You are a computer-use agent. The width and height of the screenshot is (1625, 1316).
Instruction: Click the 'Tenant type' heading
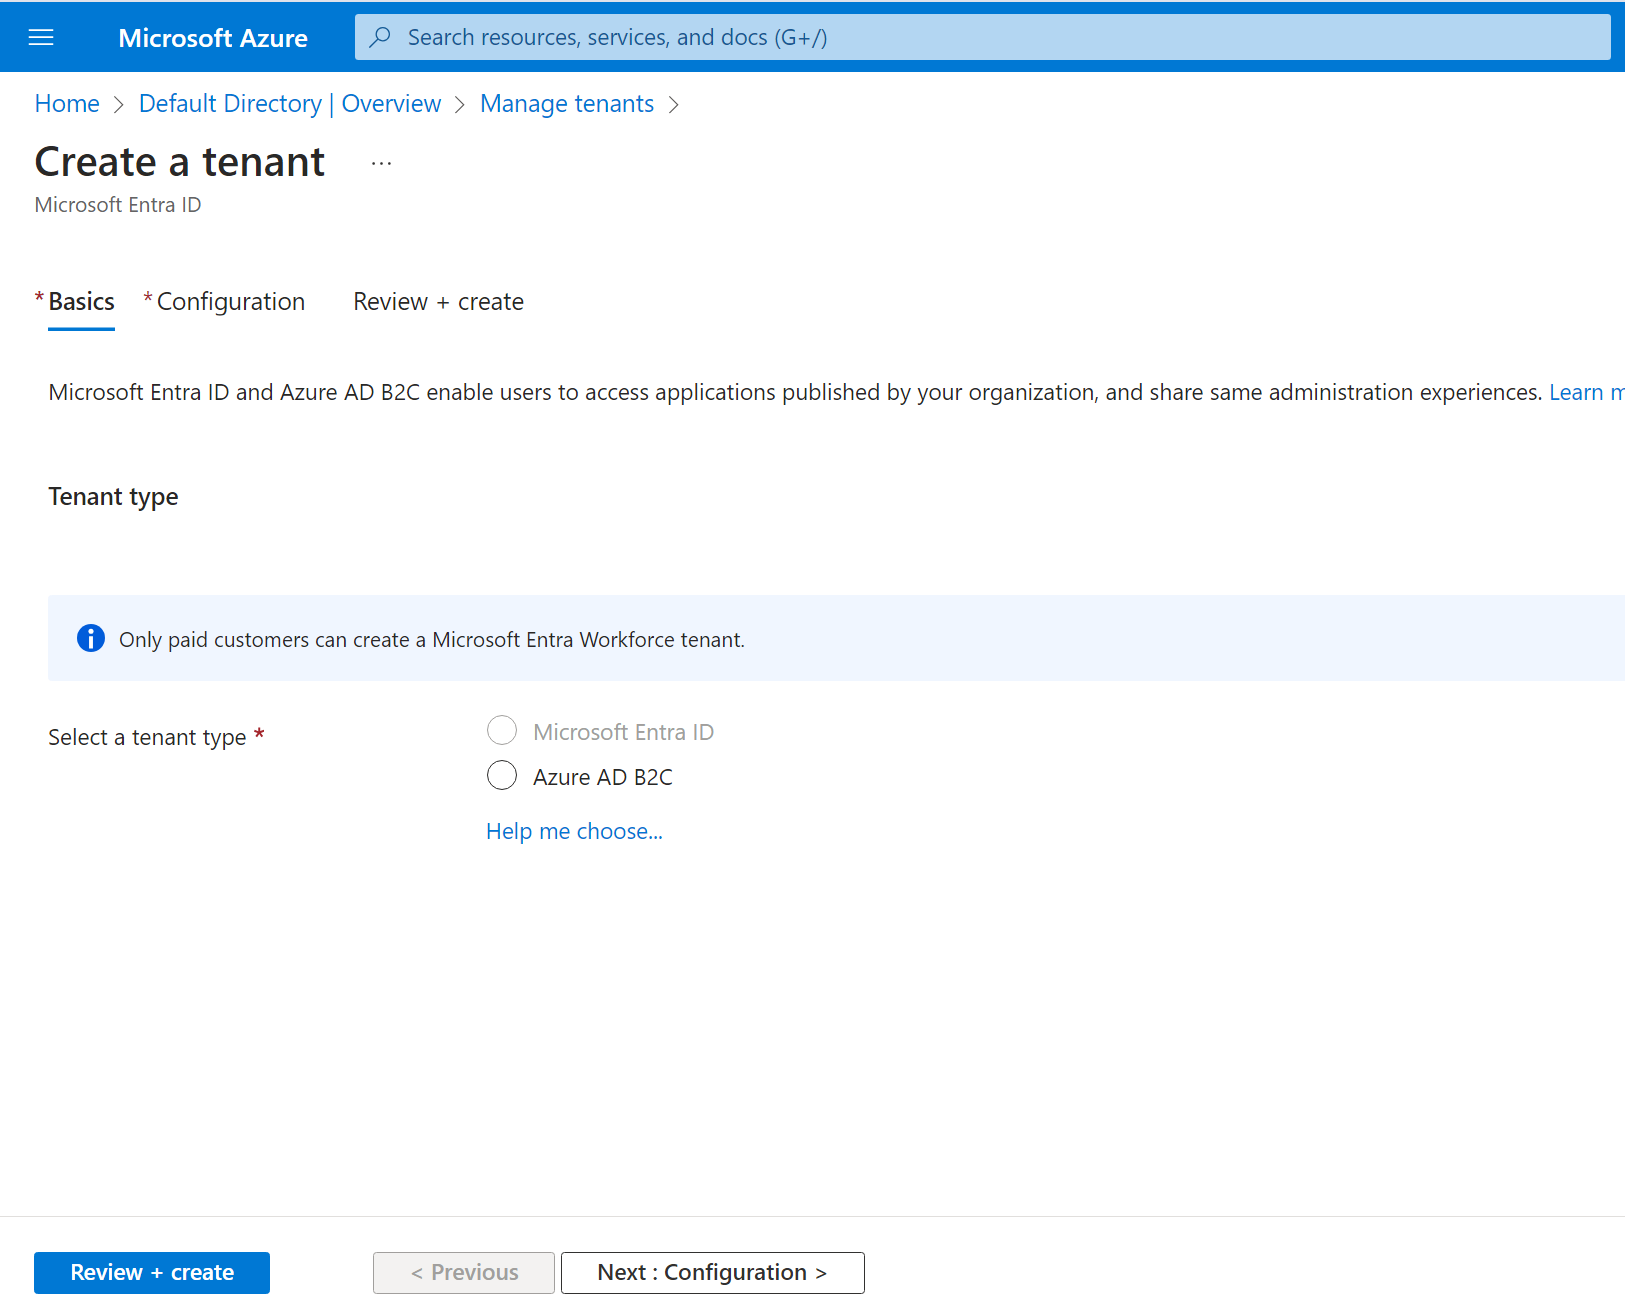tap(113, 497)
